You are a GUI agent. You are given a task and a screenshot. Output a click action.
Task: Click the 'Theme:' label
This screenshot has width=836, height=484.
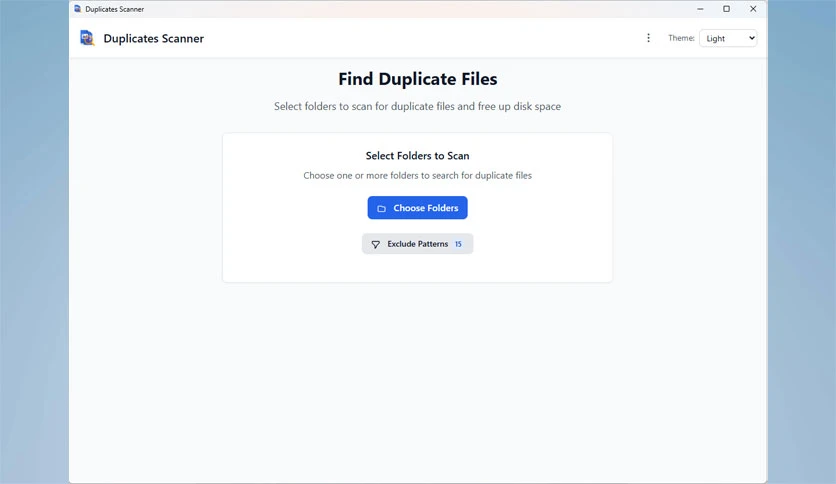point(681,38)
